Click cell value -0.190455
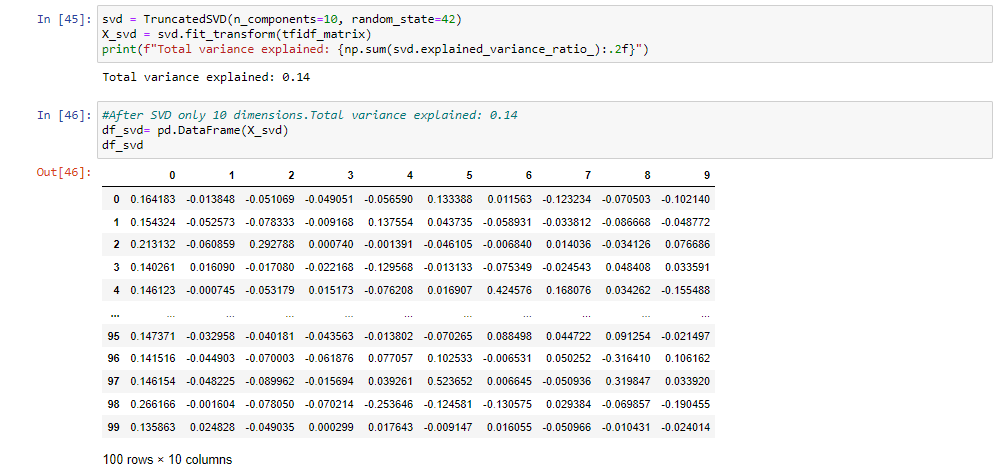998x472 pixels. [x=685, y=405]
